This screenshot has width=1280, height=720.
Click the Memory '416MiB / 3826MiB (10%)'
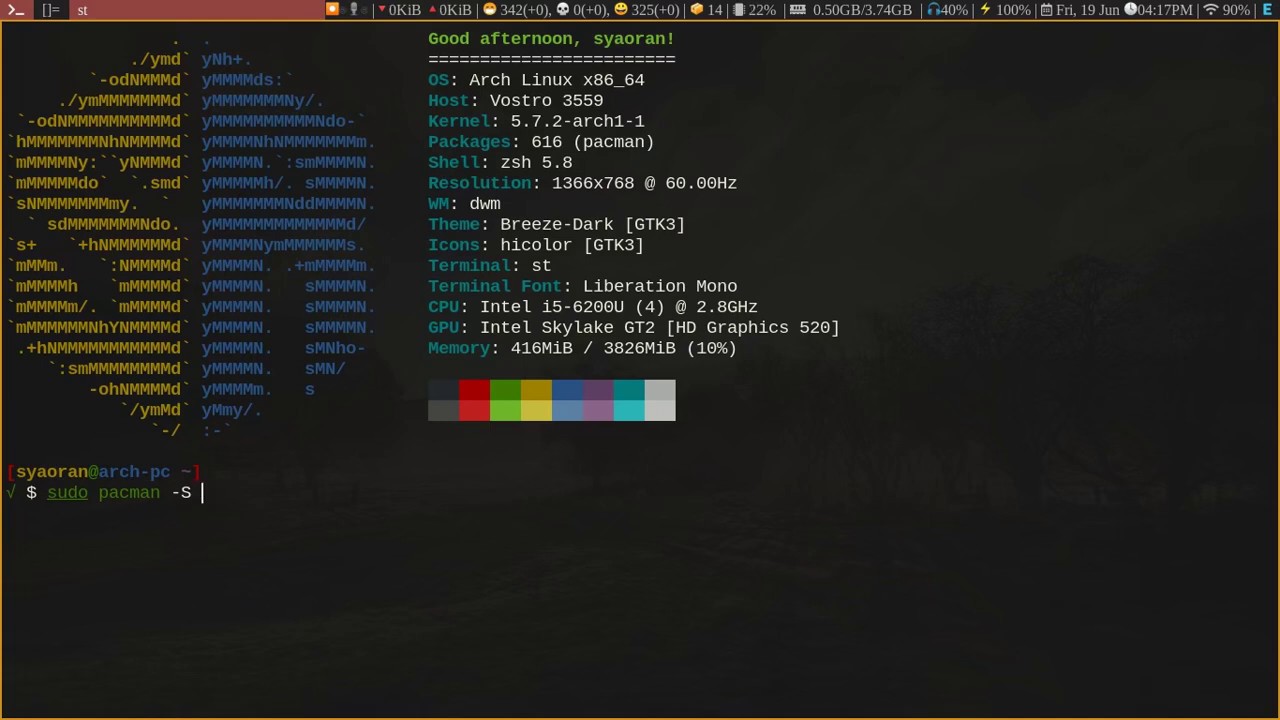click(623, 348)
